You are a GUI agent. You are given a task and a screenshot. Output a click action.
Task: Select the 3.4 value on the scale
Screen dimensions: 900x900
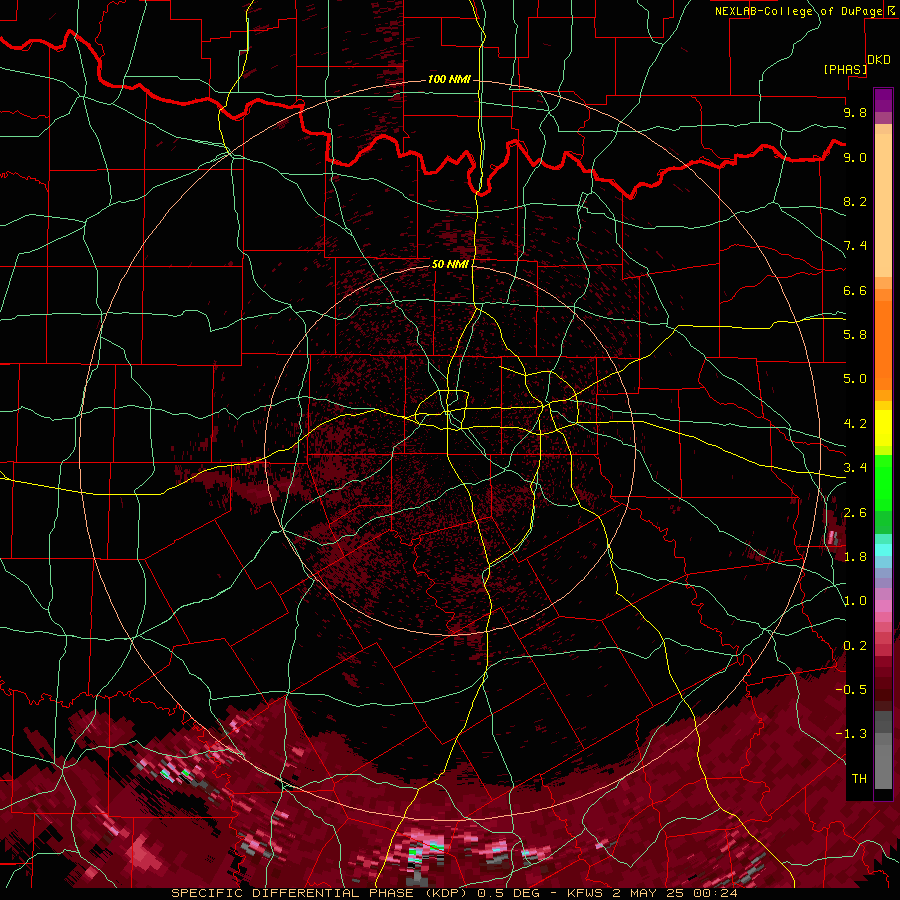coord(855,468)
